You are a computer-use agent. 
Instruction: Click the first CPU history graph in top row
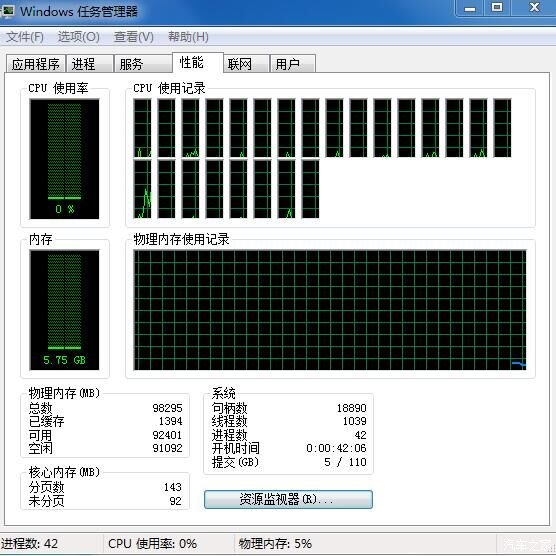click(142, 128)
